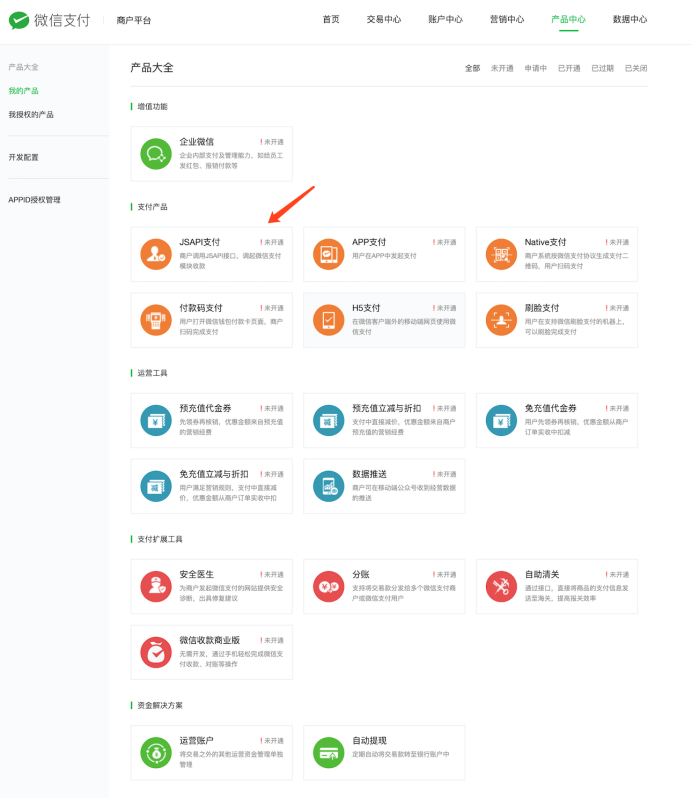This screenshot has height=798, width=692.
Task: Open 开发配置 in the sidebar
Action: (23, 157)
